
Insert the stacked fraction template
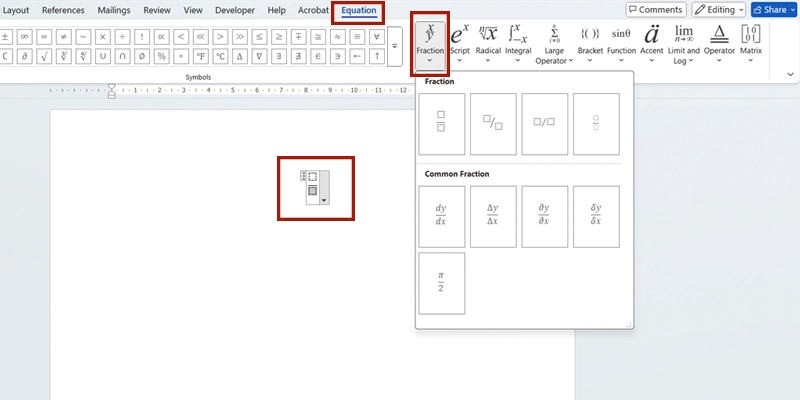[x=441, y=124]
